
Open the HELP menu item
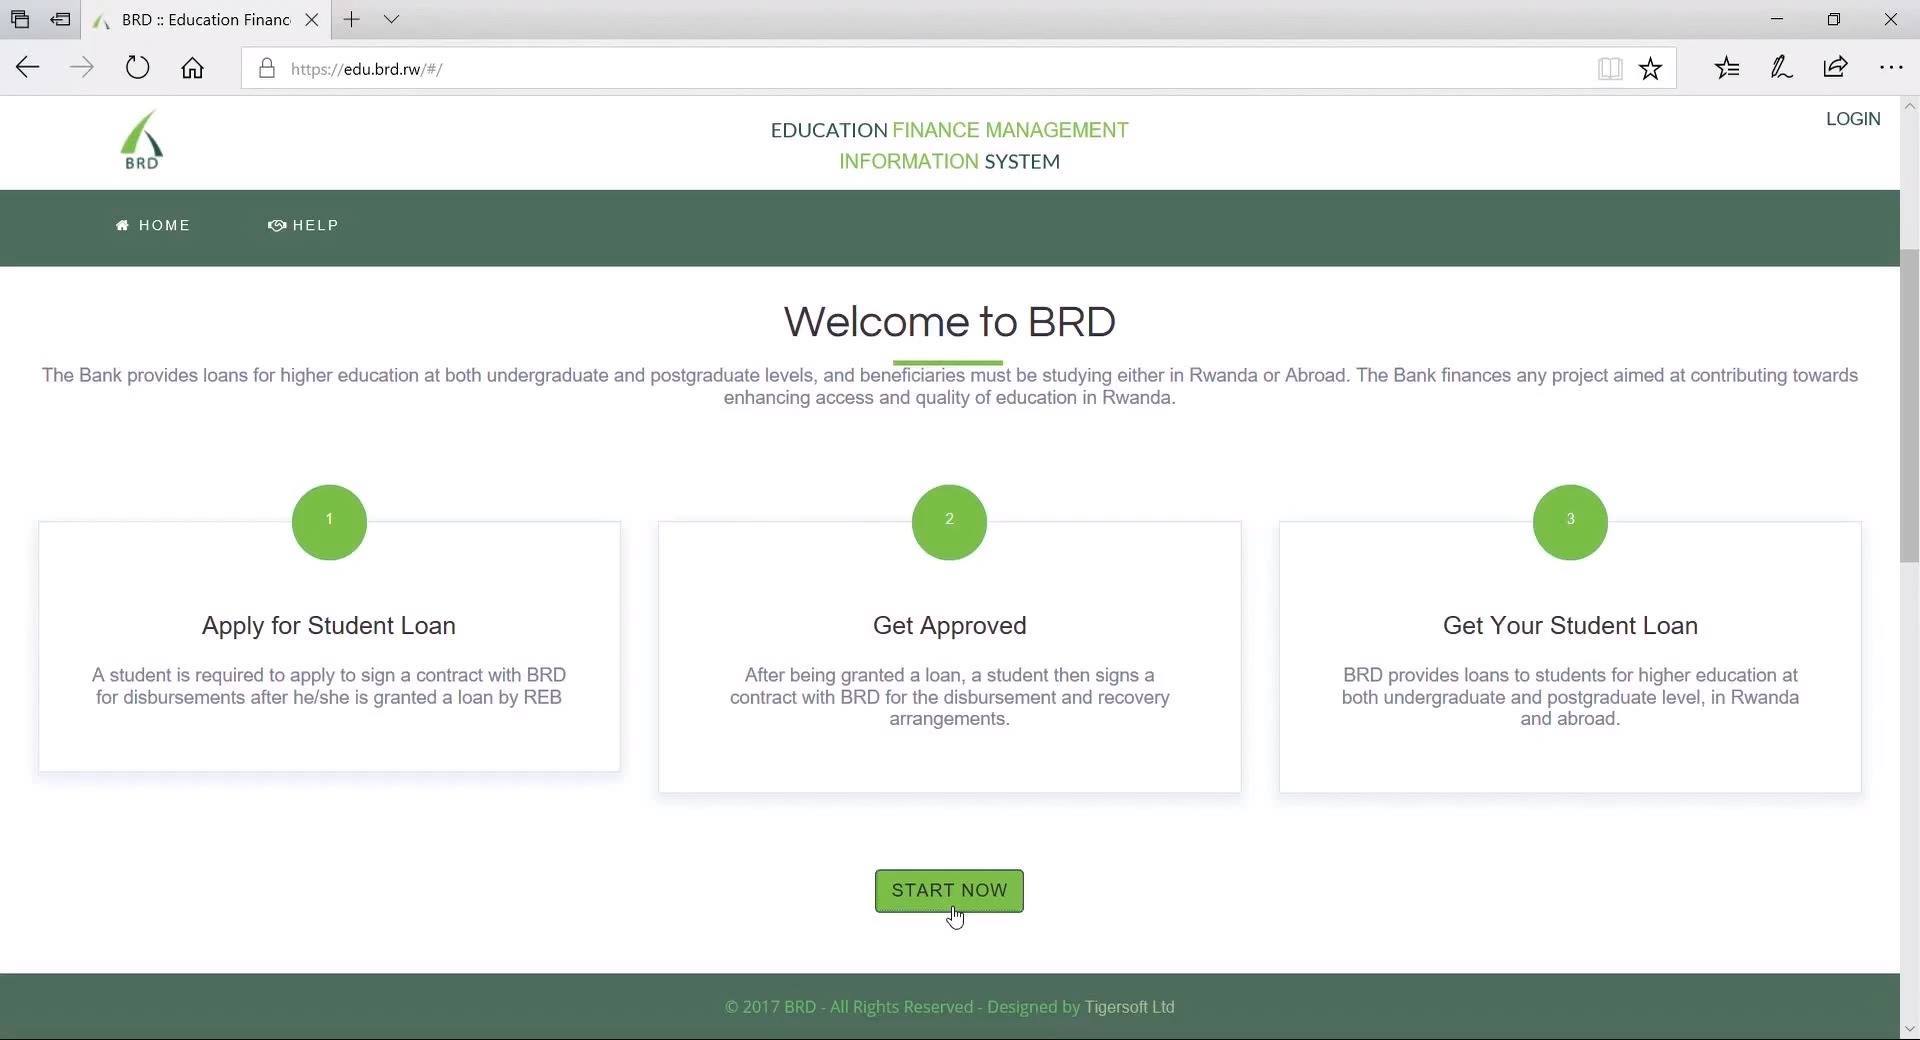click(303, 226)
